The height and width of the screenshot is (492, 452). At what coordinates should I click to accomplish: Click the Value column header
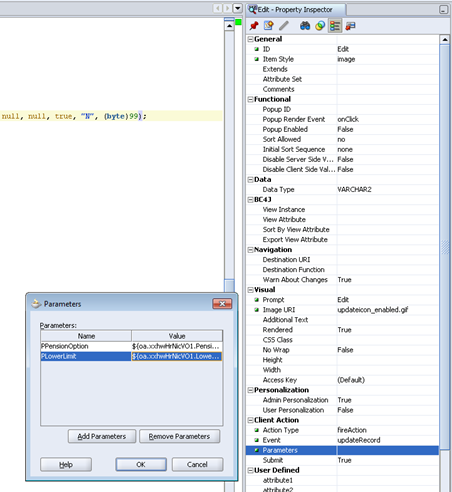(177, 336)
